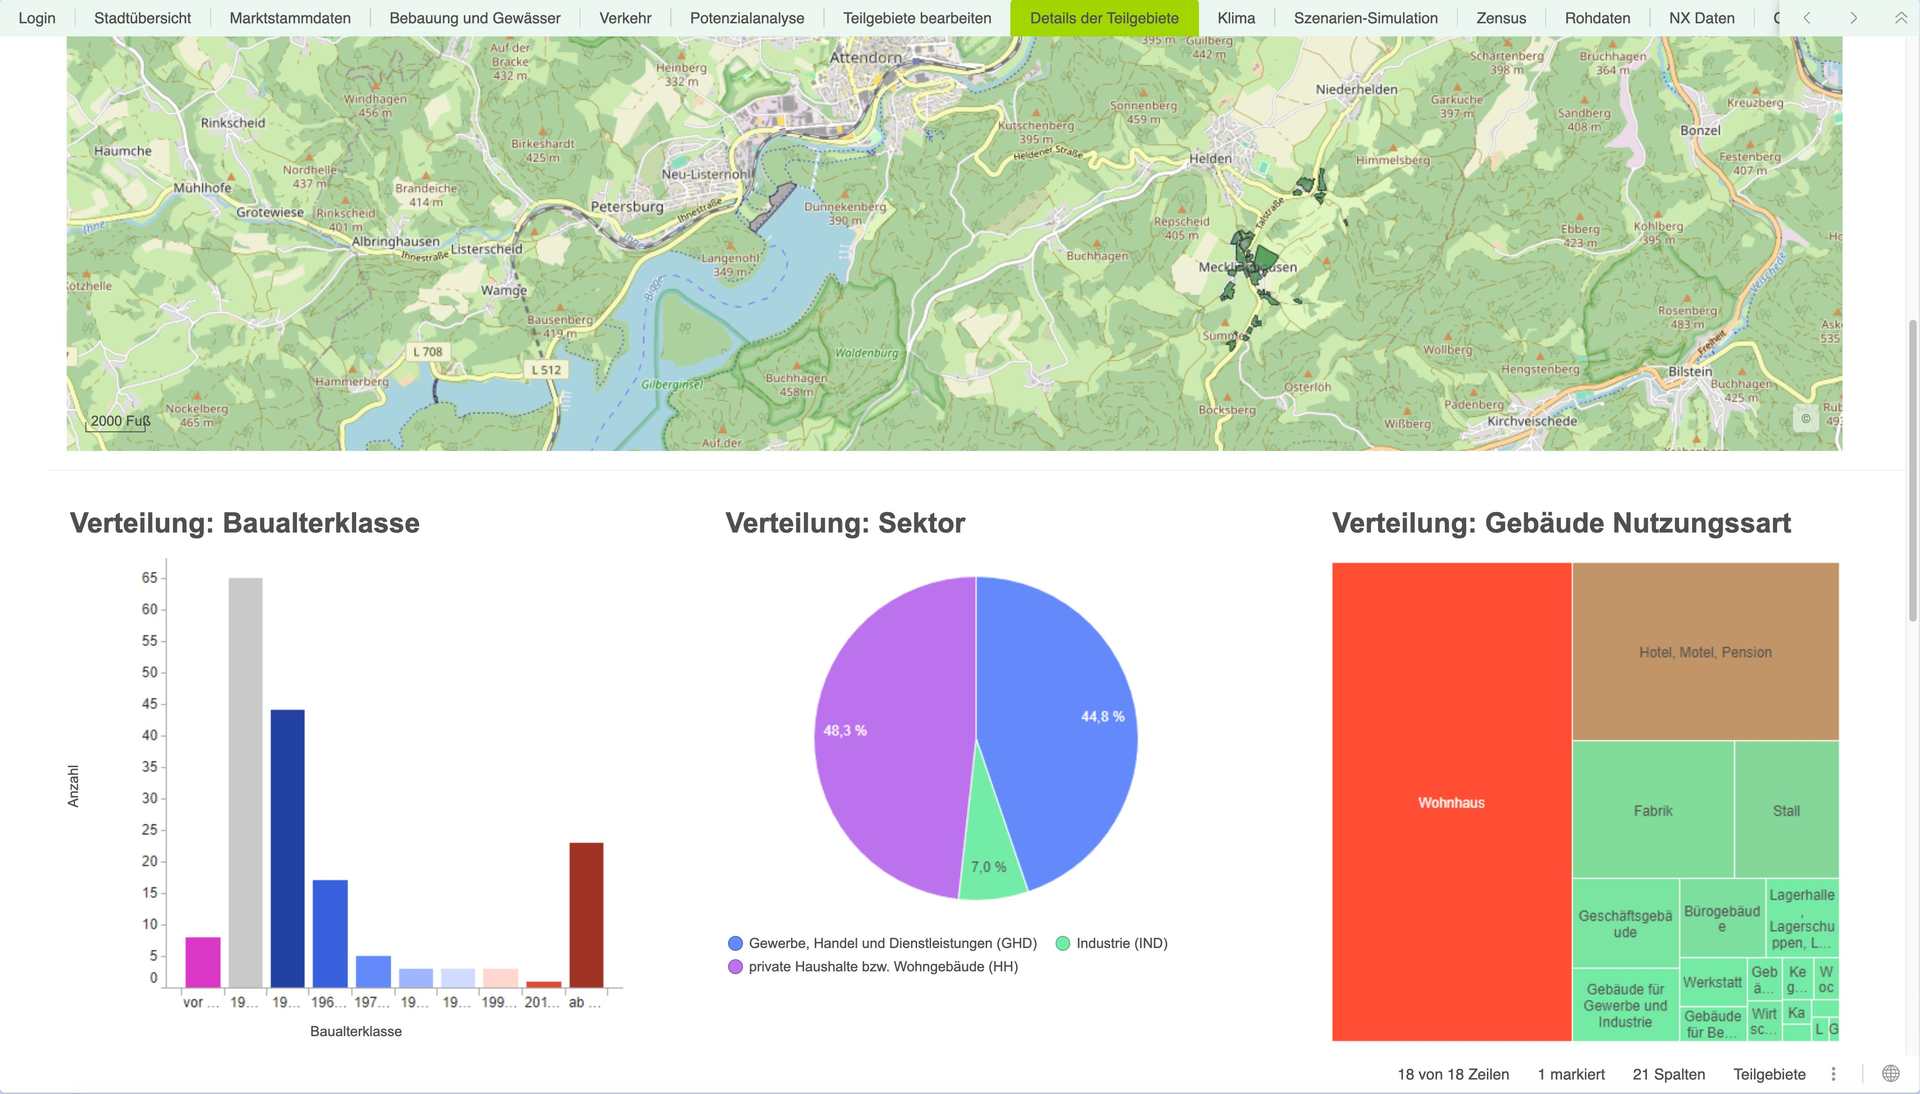
Task: Select the Gebäude für Gewerbe und Industrie tile
Action: (1625, 1005)
